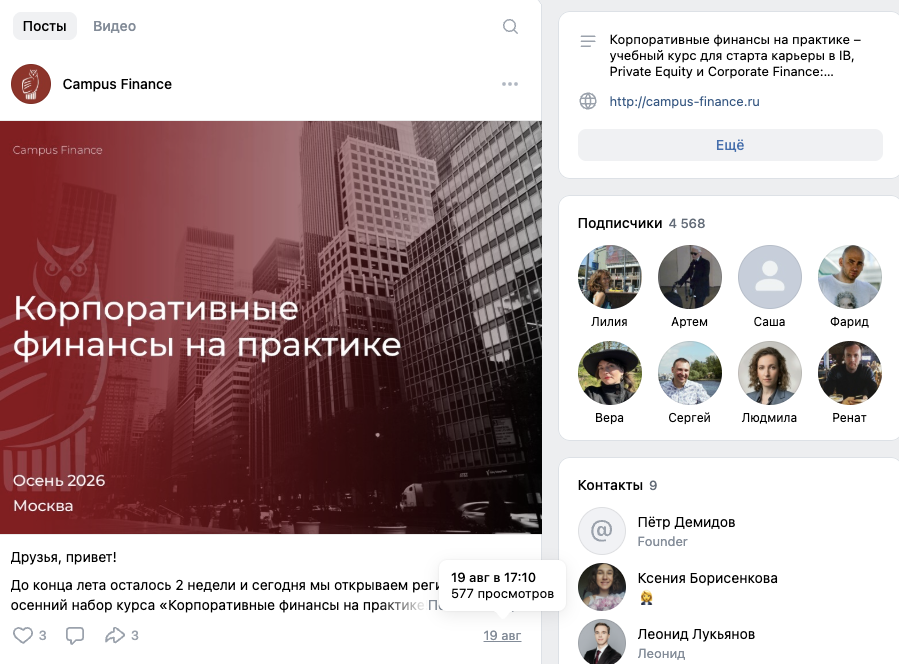Open subscriber Людмила's avatar

click(x=769, y=373)
